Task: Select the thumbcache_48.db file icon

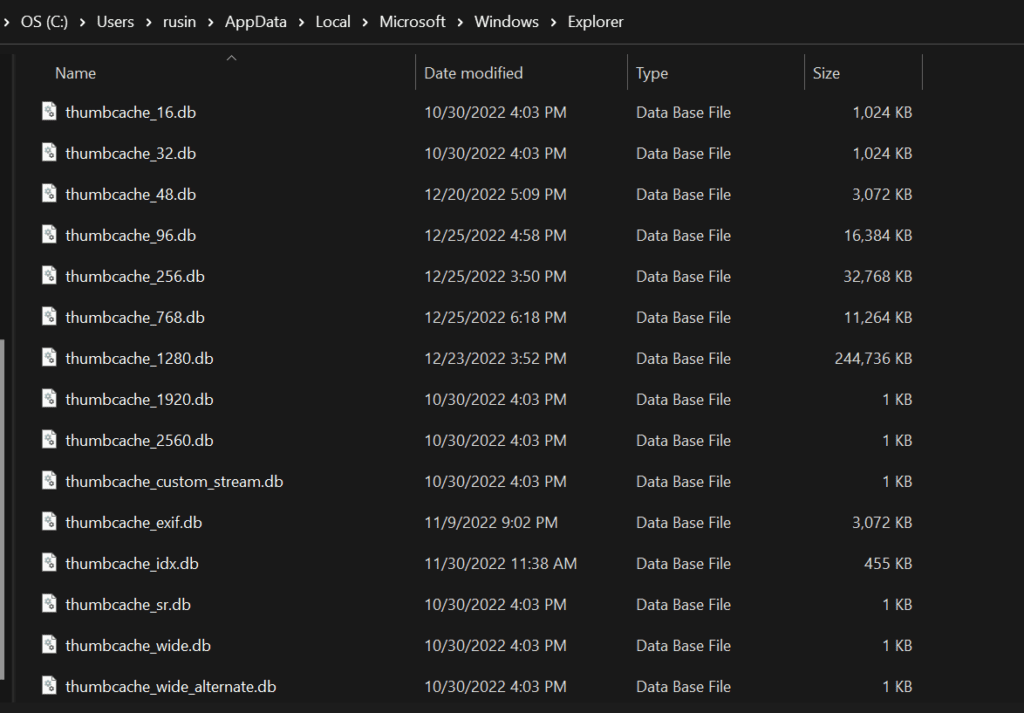Action: pos(50,194)
